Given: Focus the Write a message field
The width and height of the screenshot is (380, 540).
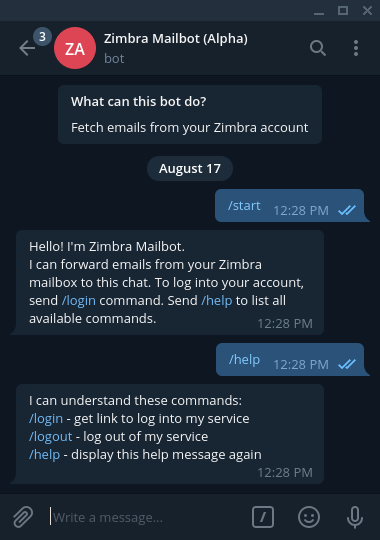Looking at the screenshot, I should (x=148, y=517).
